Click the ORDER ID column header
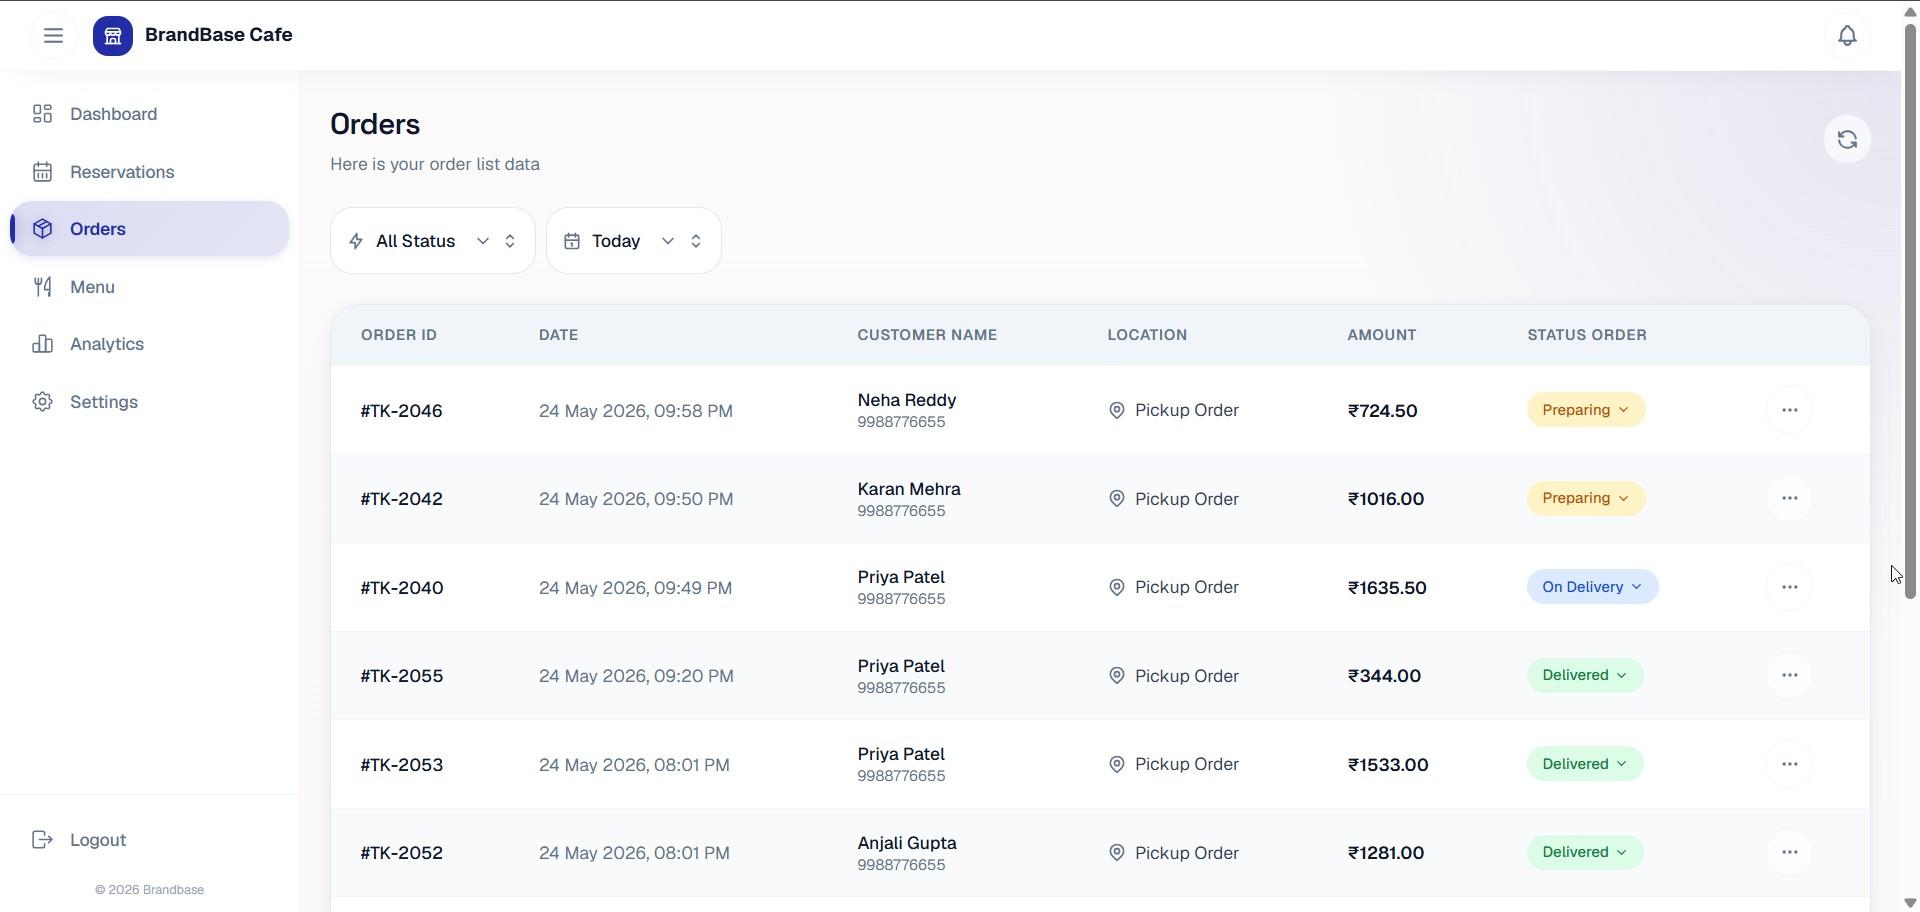The image size is (1920, 912). [399, 335]
